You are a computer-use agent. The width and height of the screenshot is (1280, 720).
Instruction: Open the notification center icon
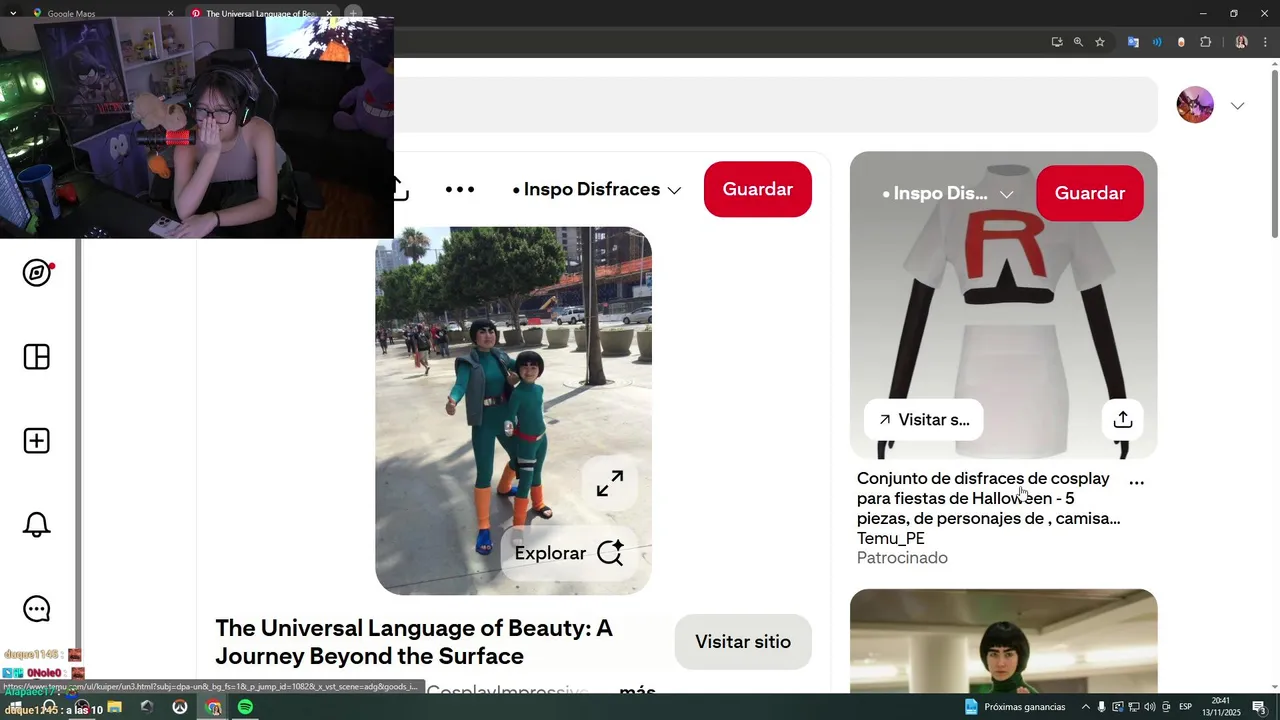coord(1259,707)
